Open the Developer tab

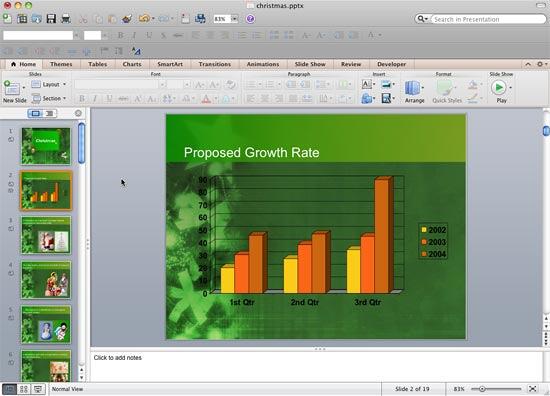(391, 64)
